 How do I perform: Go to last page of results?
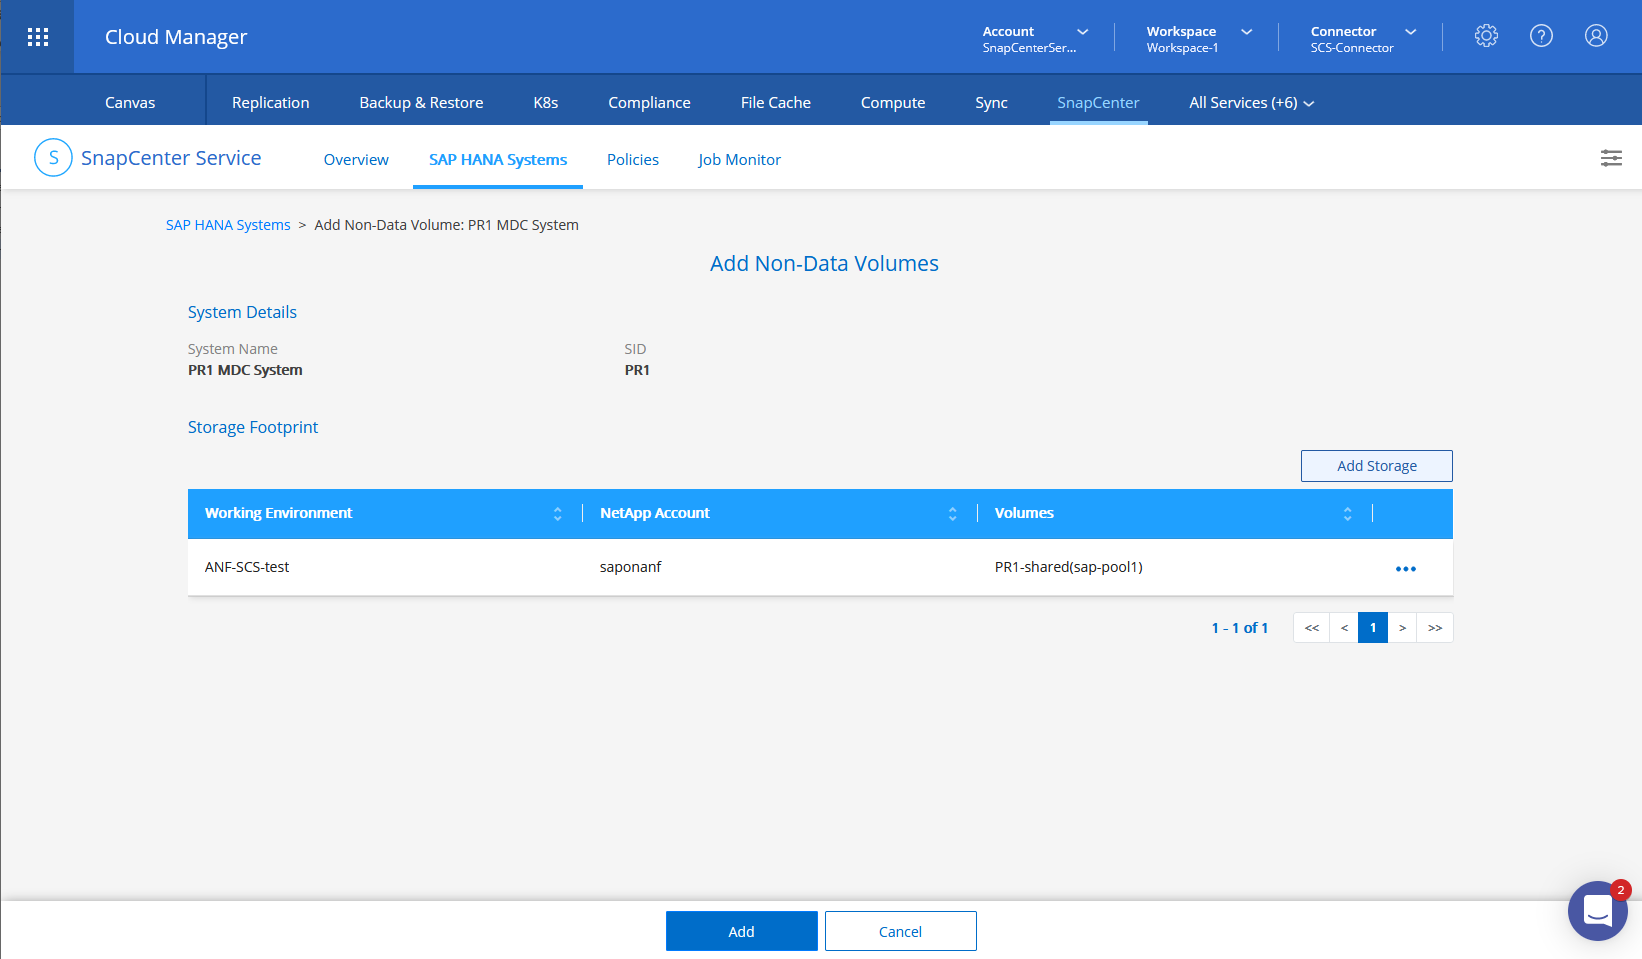1435,628
